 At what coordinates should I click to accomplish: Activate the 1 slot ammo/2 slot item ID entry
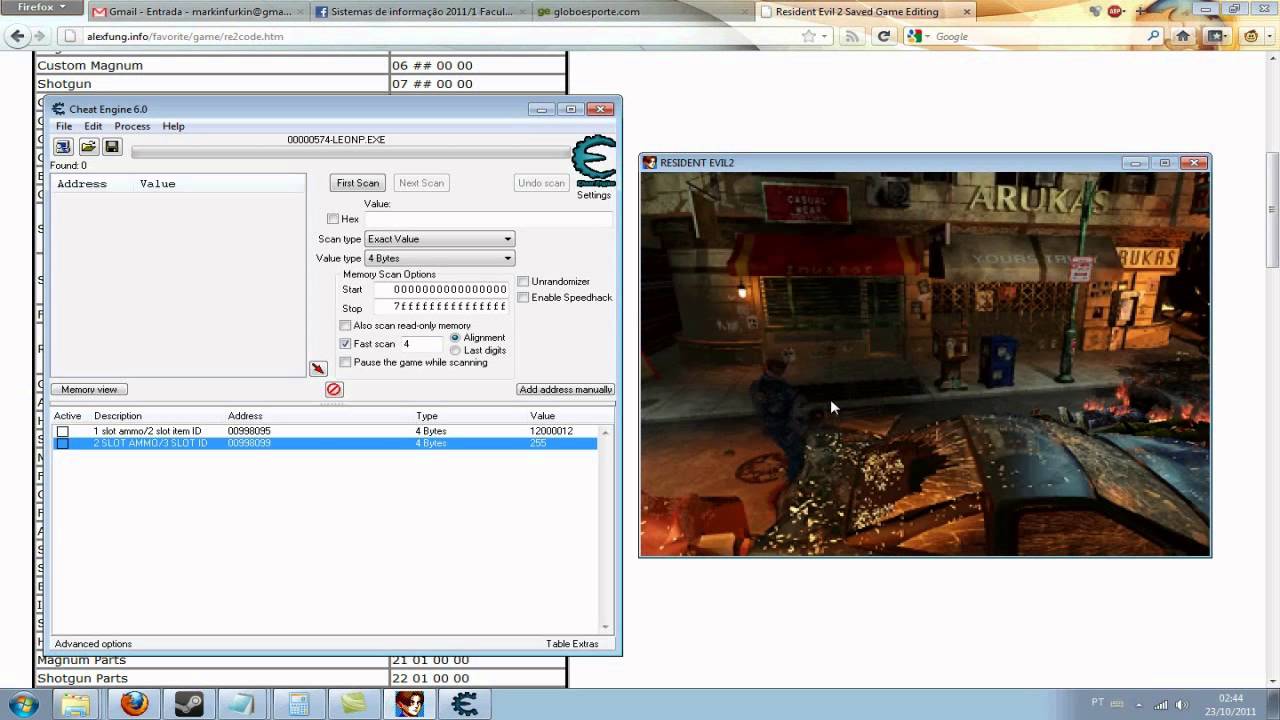[62, 432]
